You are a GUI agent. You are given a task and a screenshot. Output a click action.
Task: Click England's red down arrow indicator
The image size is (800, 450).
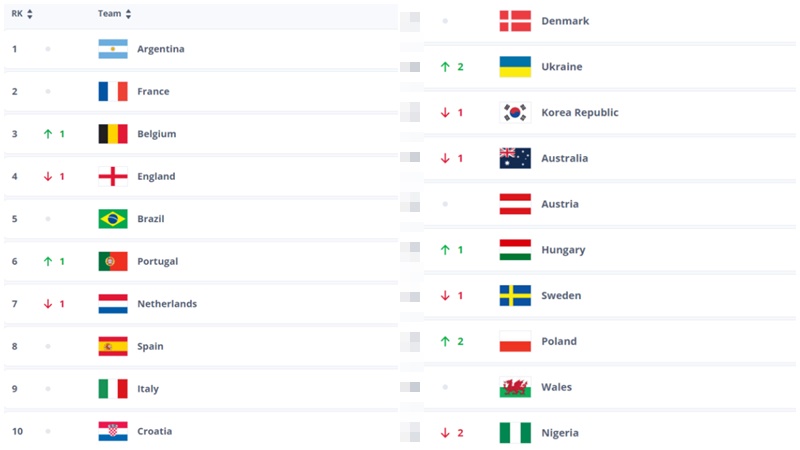click(x=47, y=177)
